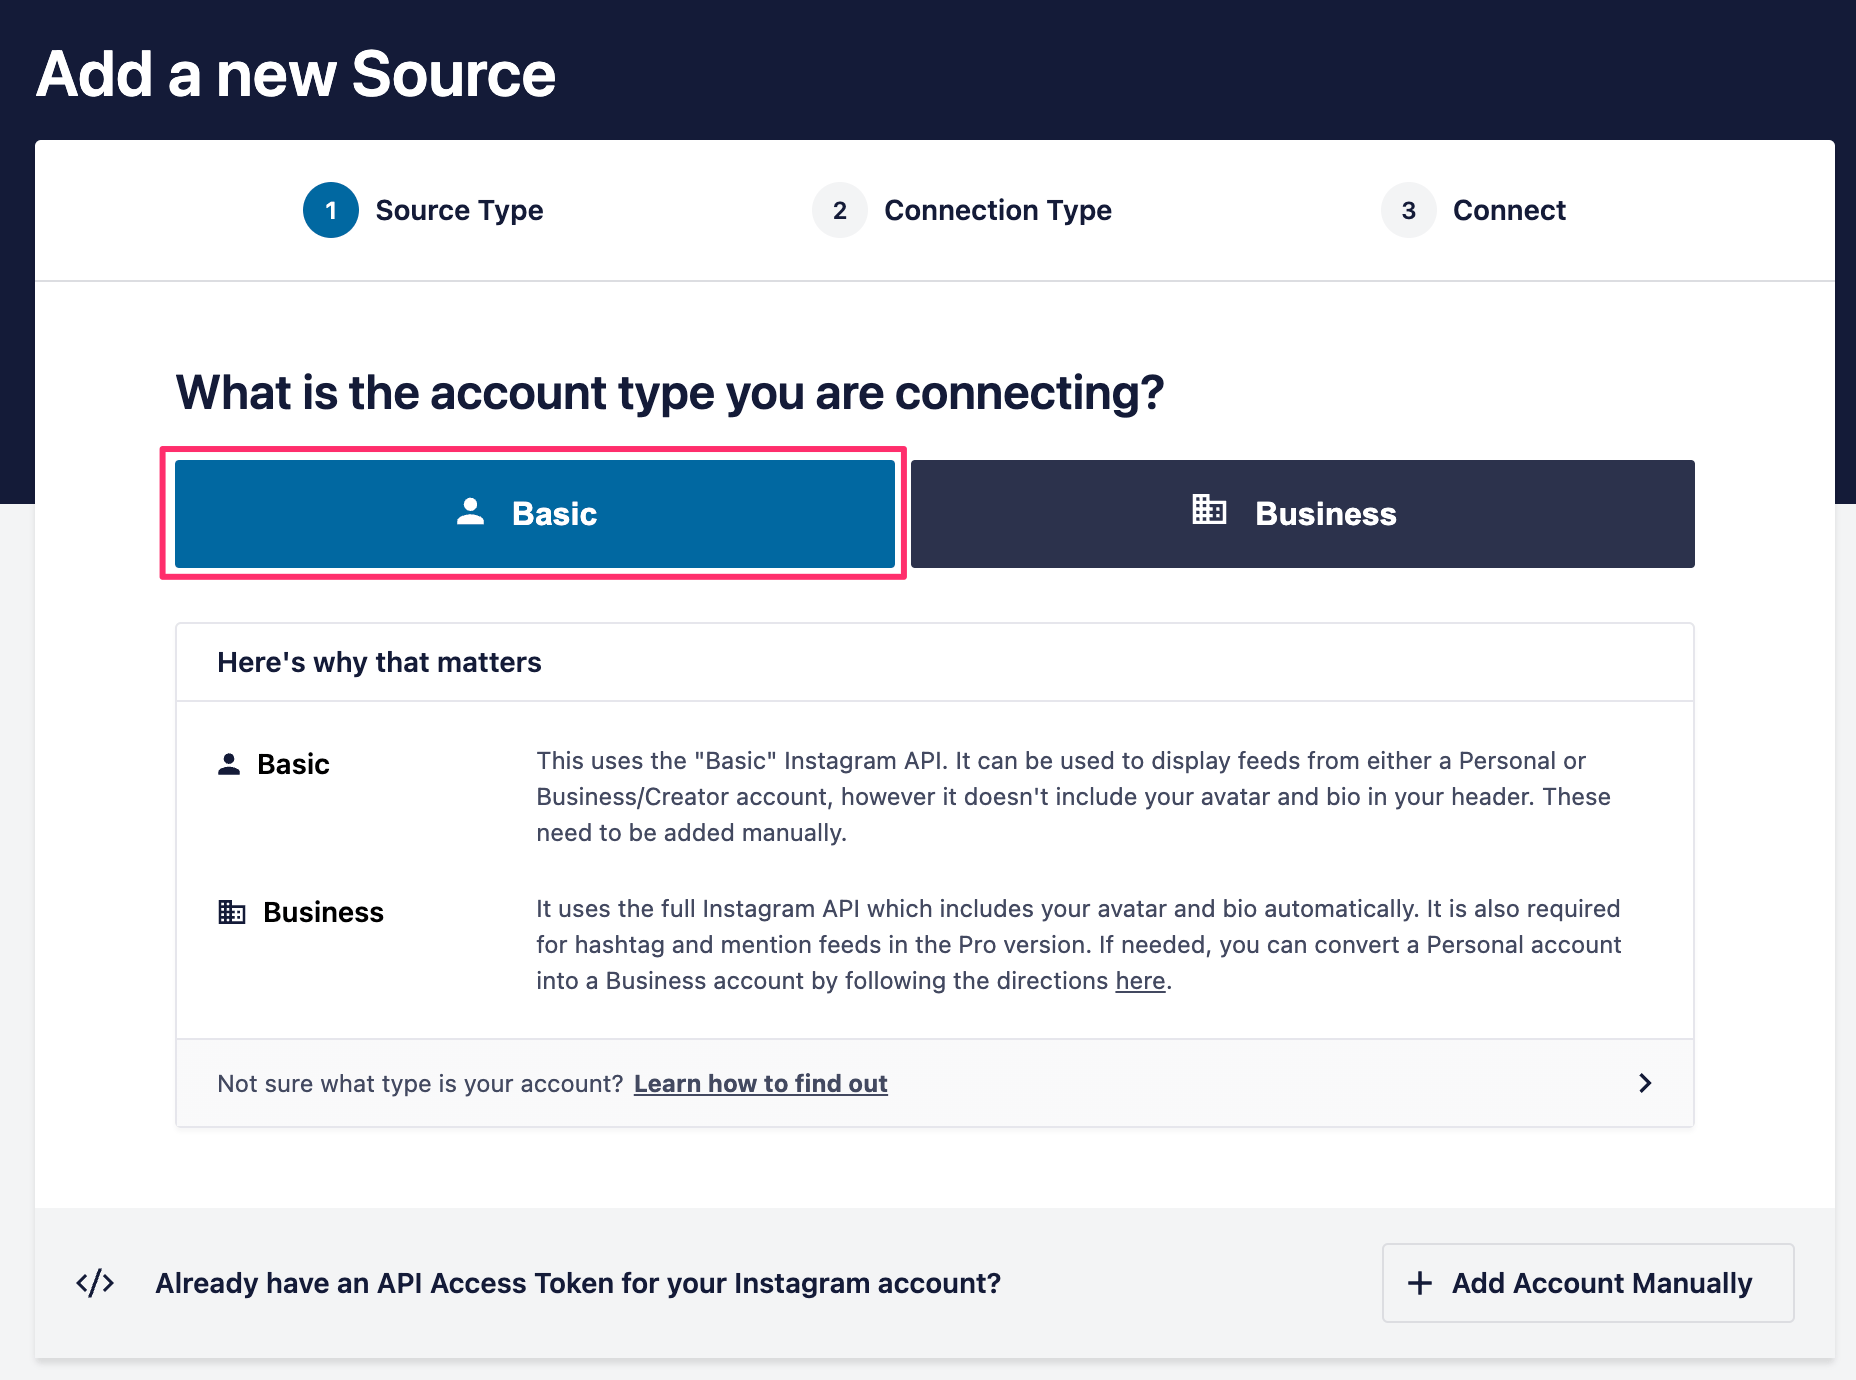
Task: Click building icon in Business explanation row
Action: click(232, 912)
